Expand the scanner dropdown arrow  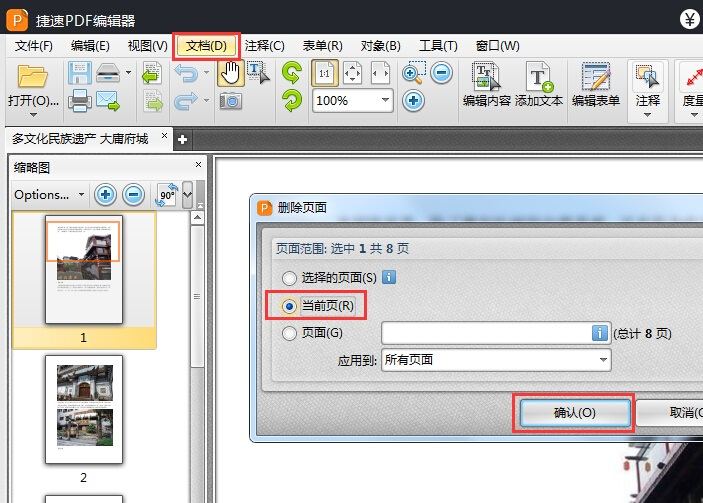pyautogui.click(x=129, y=72)
